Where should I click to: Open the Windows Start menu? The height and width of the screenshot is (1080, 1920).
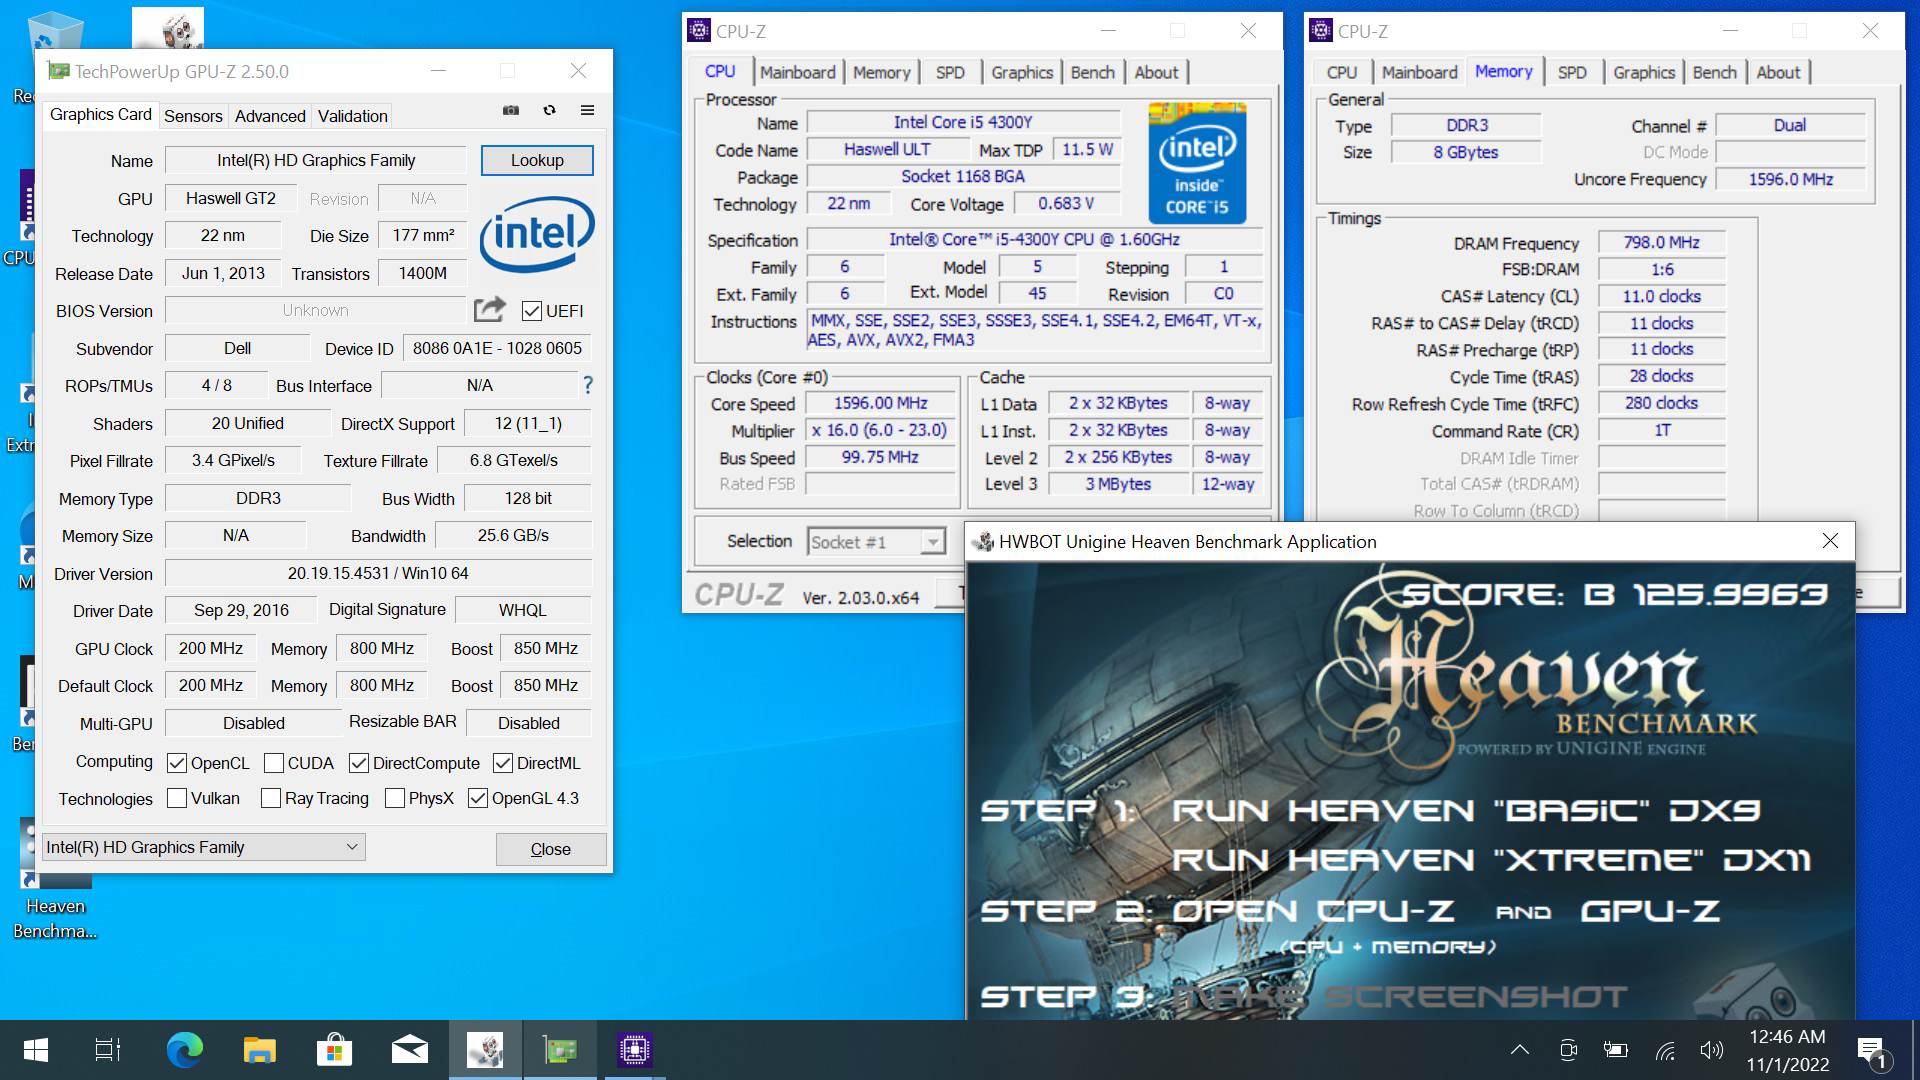click(x=36, y=1050)
